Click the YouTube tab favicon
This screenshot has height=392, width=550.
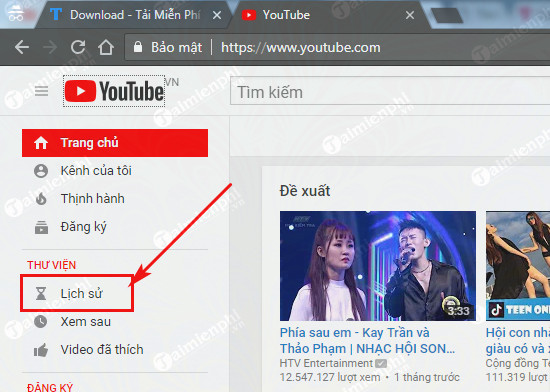pyautogui.click(x=249, y=15)
